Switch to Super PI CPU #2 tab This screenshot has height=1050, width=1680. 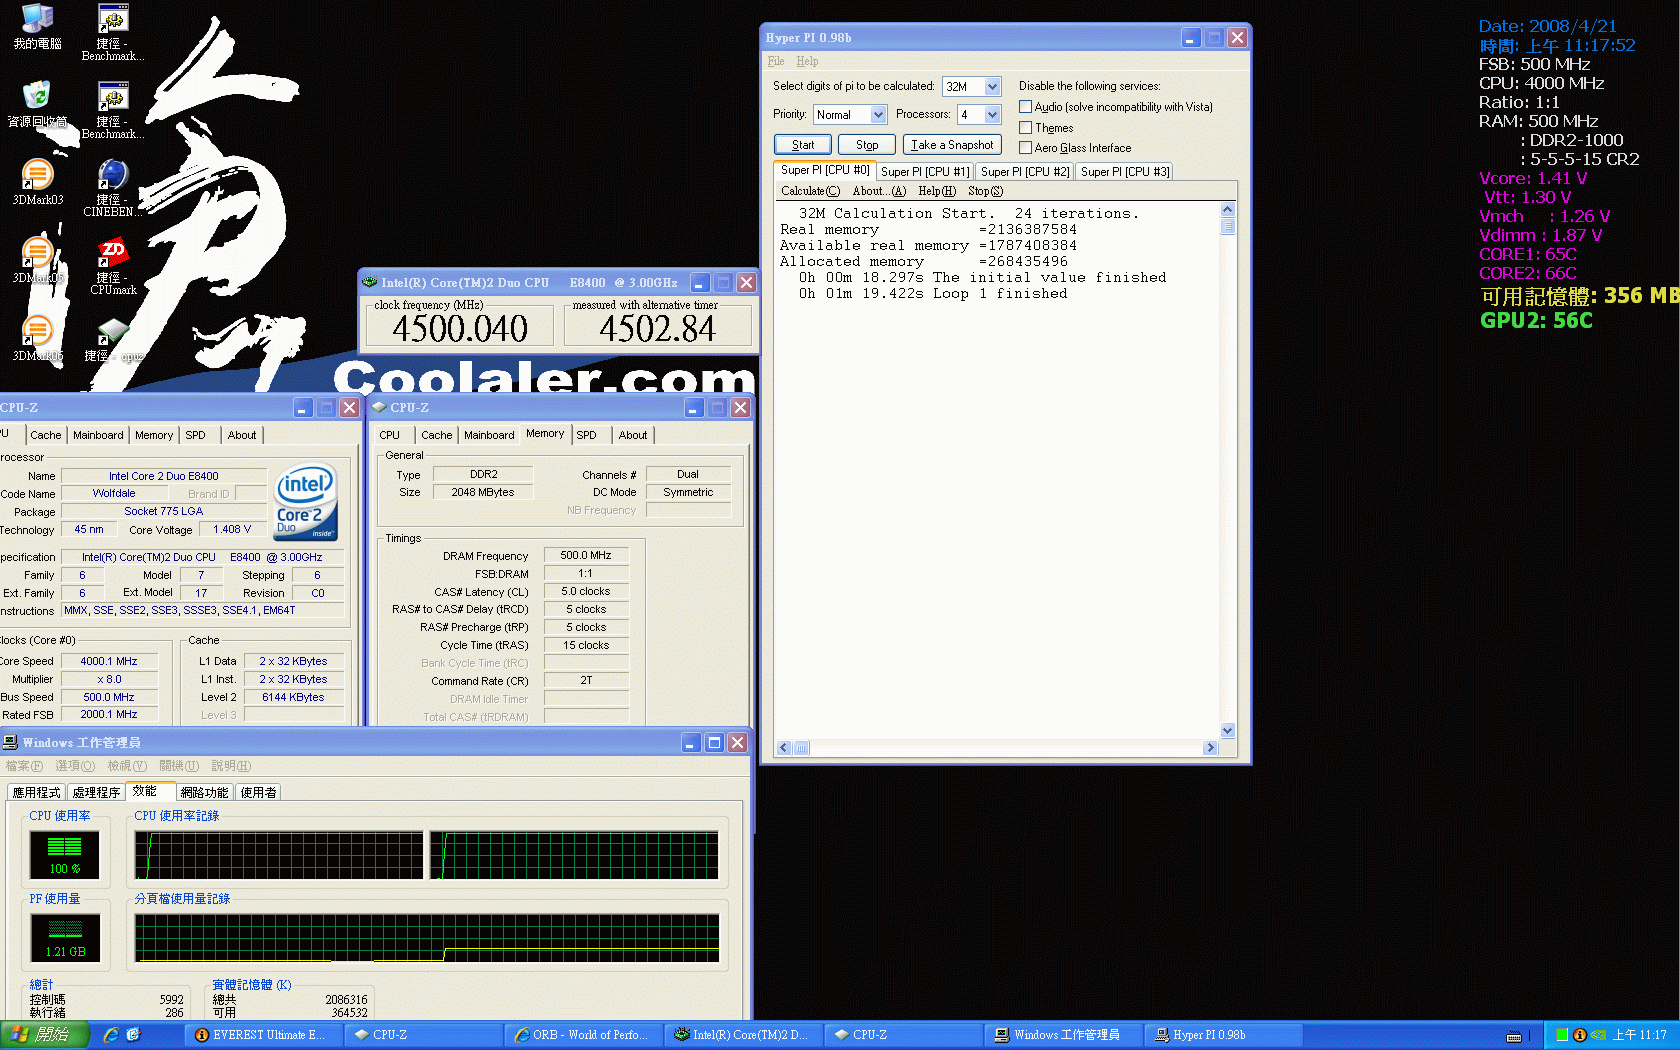coord(1025,172)
